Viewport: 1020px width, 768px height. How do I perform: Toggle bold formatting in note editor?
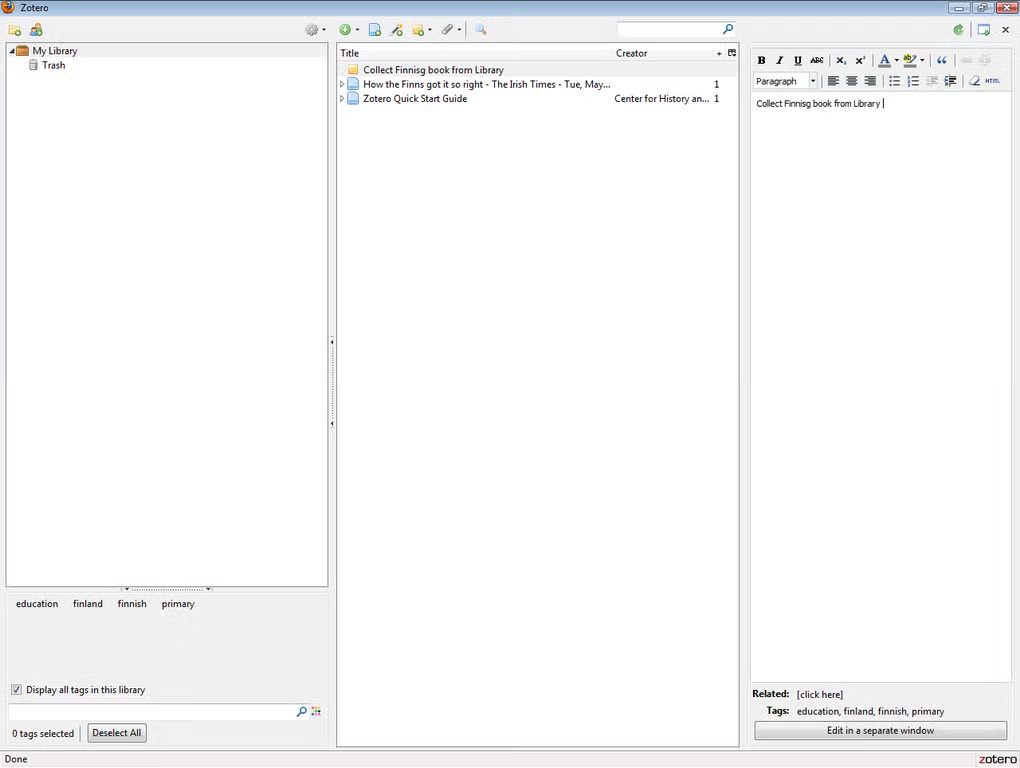click(761, 61)
